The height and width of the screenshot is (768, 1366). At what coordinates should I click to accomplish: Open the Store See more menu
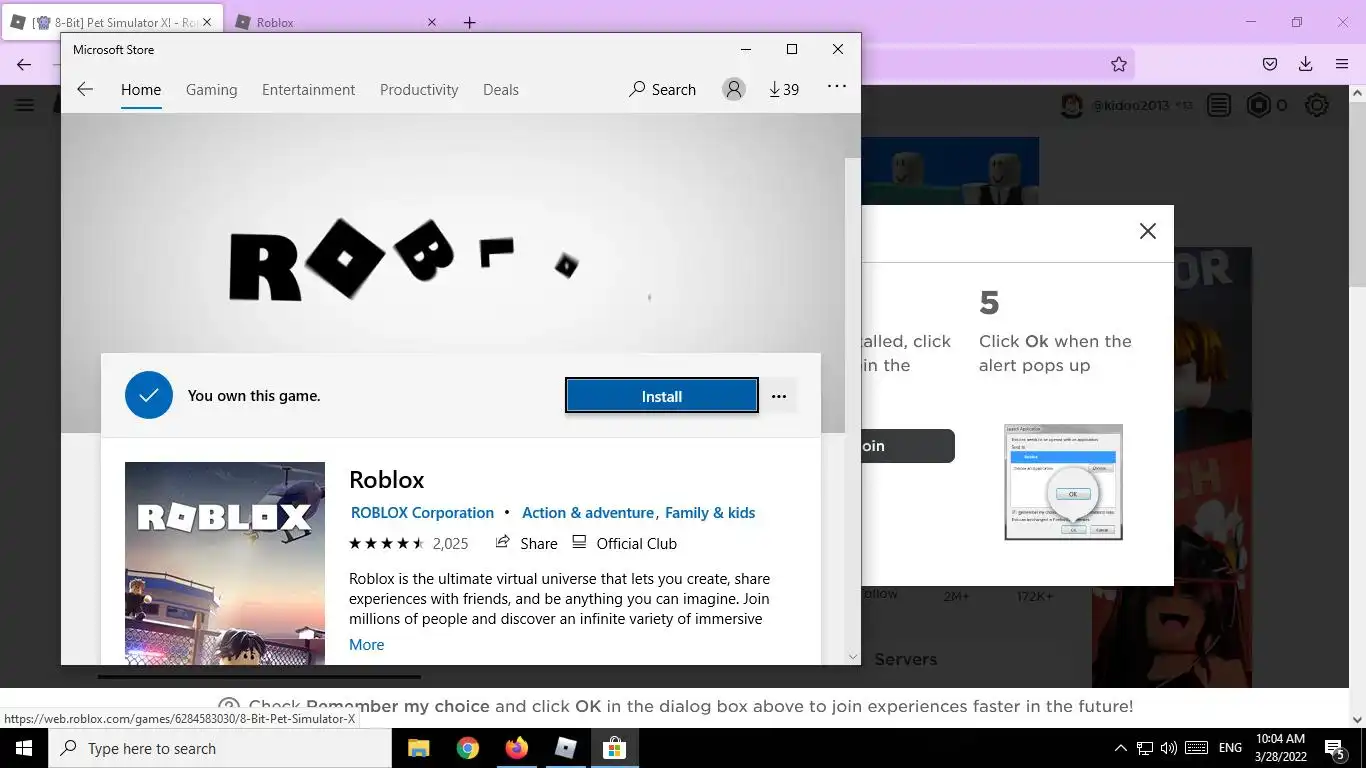click(837, 87)
